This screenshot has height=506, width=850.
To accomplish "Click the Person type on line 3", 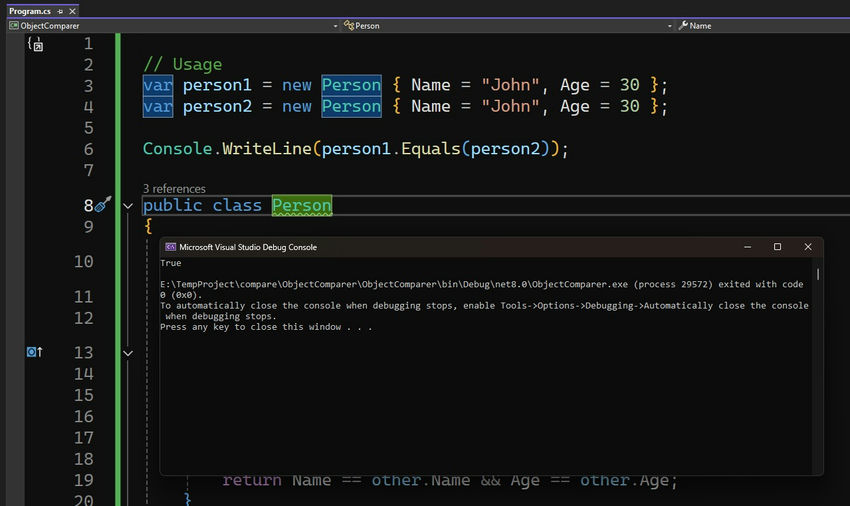I will coord(351,85).
